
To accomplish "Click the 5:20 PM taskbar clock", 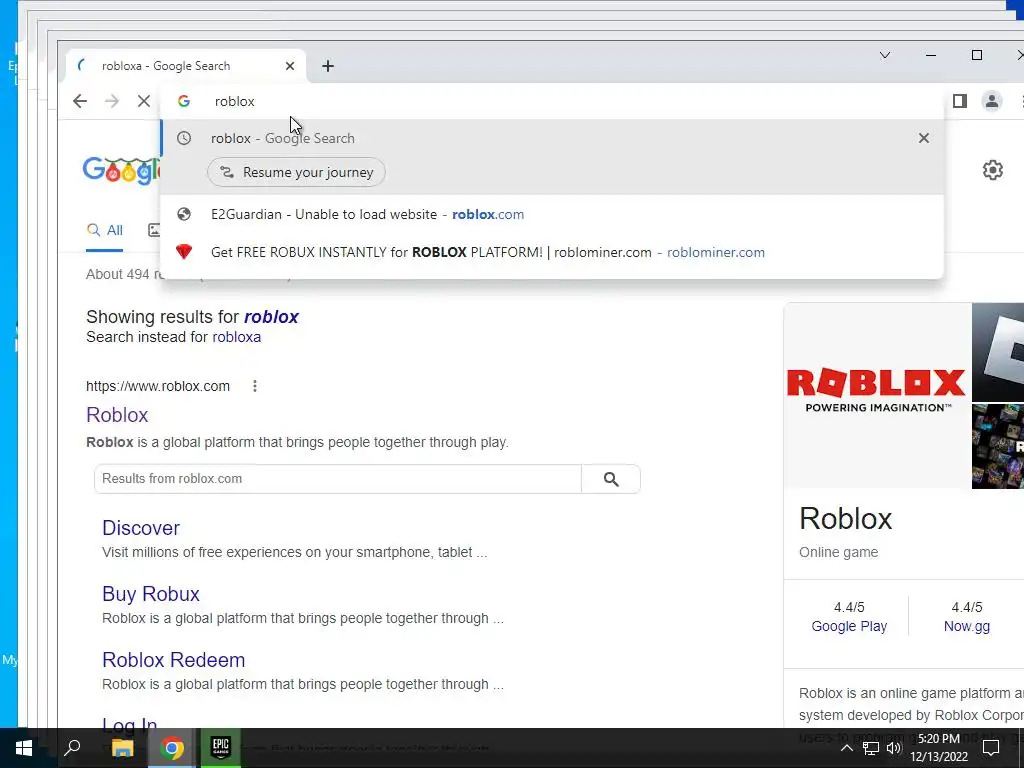I will pos(938,739).
